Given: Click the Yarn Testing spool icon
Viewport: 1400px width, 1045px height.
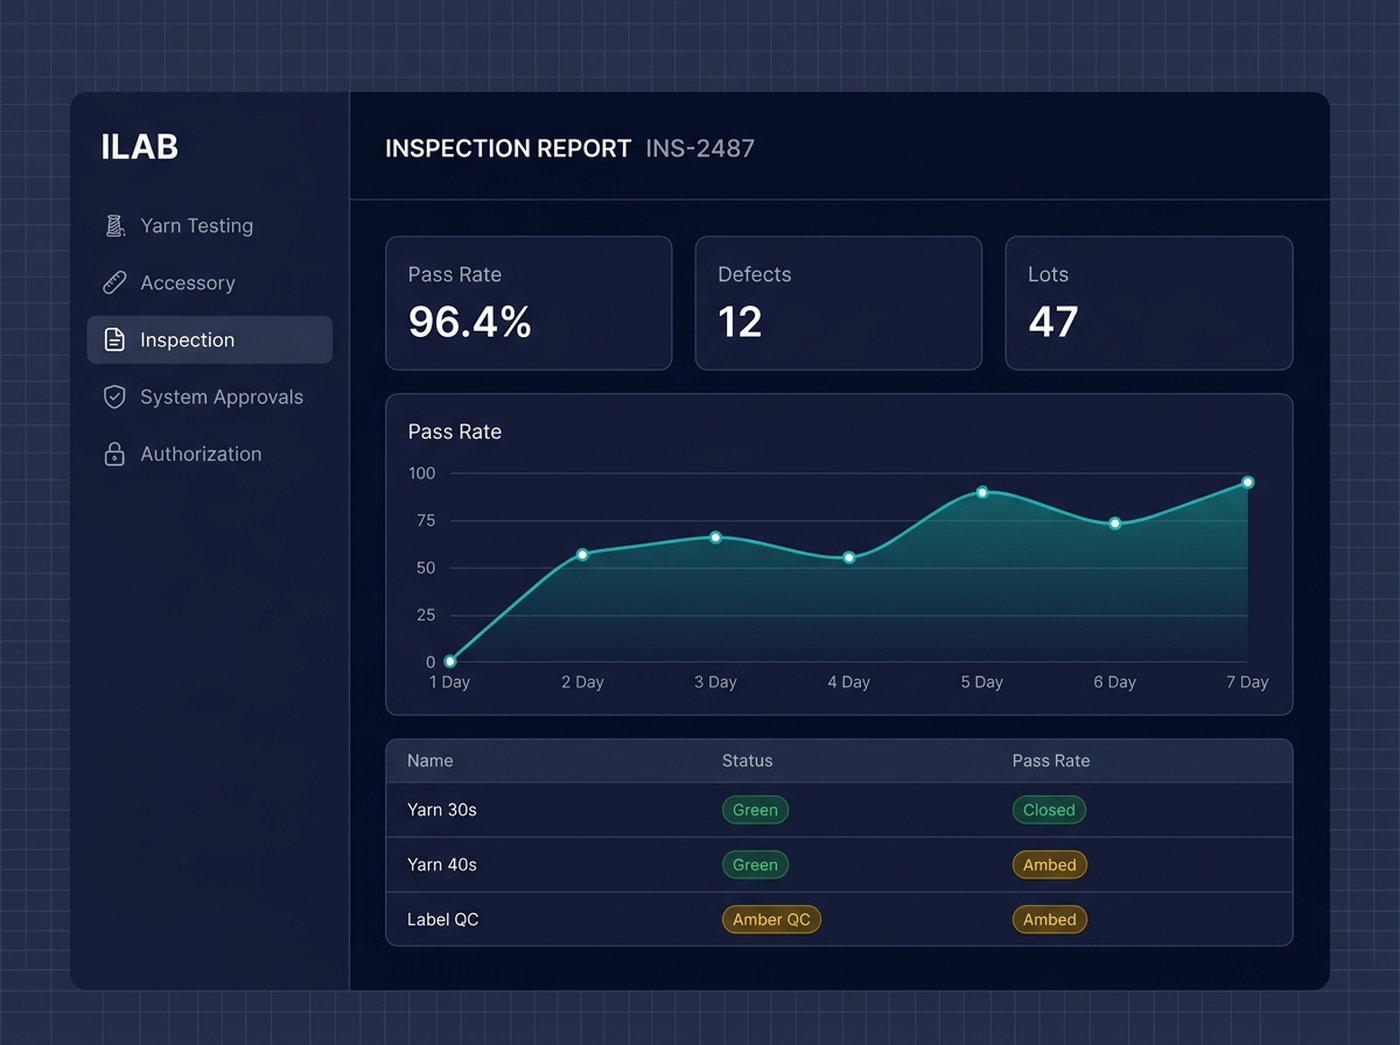Looking at the screenshot, I should point(115,226).
